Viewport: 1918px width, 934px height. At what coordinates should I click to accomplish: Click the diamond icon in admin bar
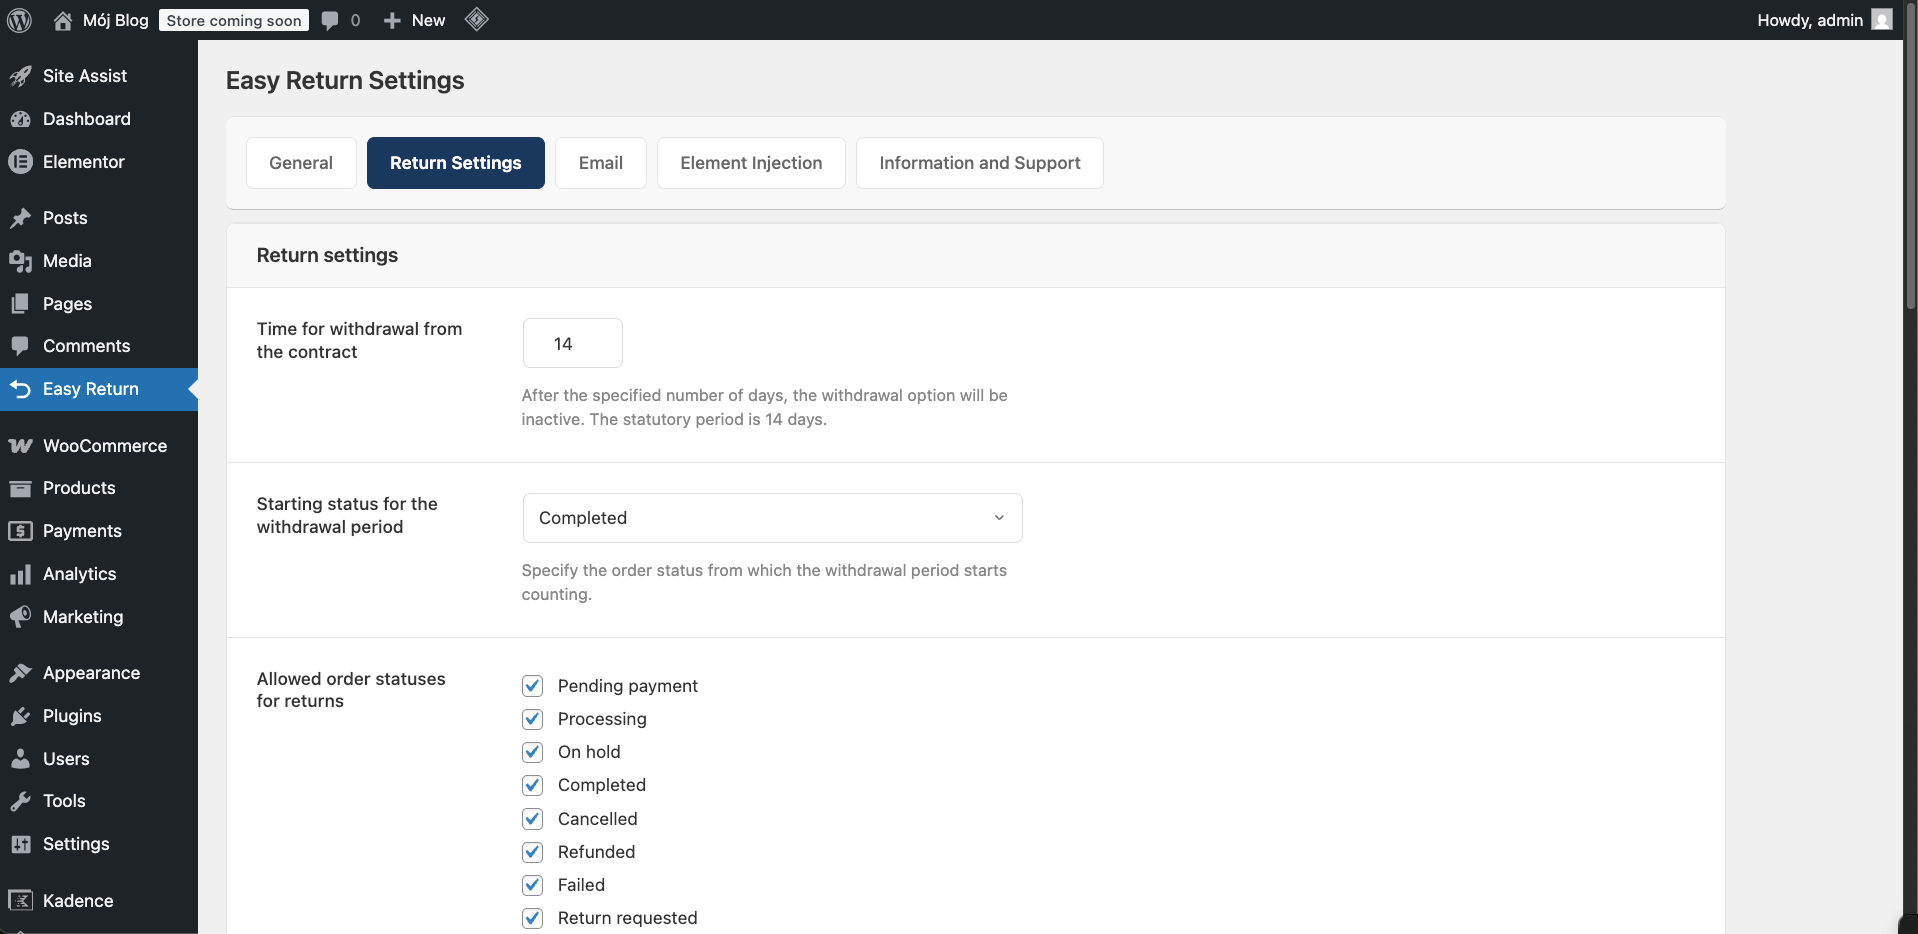coord(477,19)
